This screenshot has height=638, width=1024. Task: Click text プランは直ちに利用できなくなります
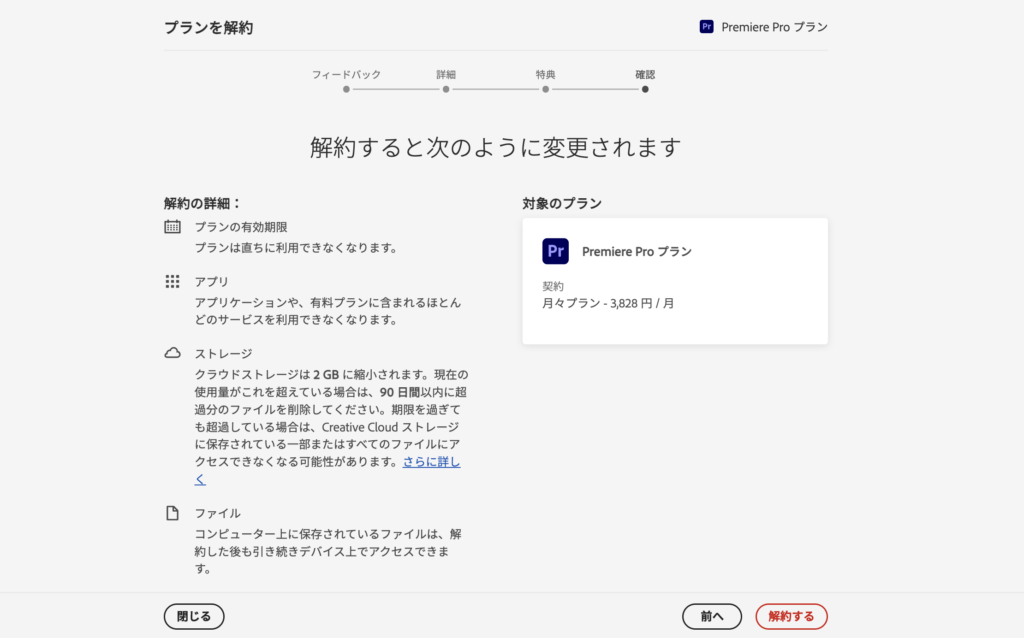coord(296,247)
